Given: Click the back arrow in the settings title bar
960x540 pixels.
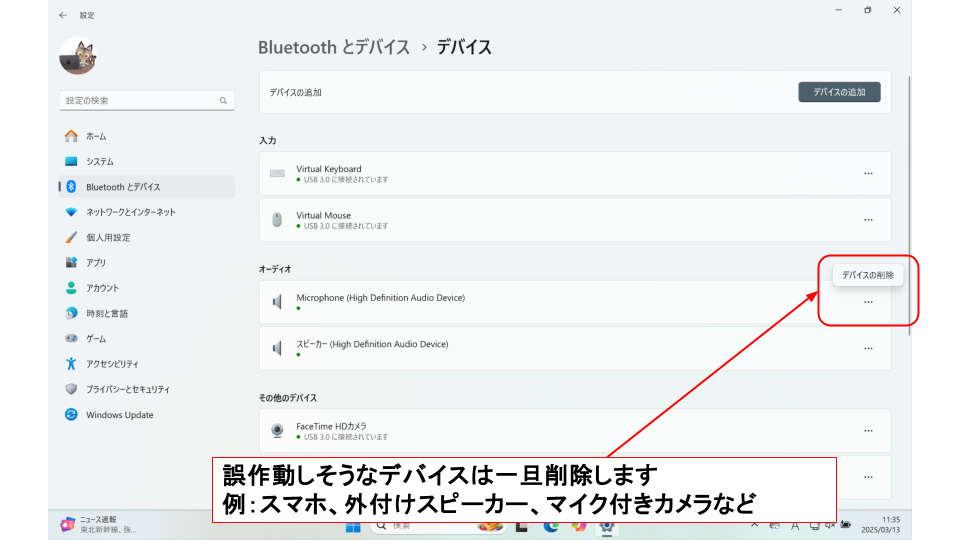Looking at the screenshot, I should [63, 15].
